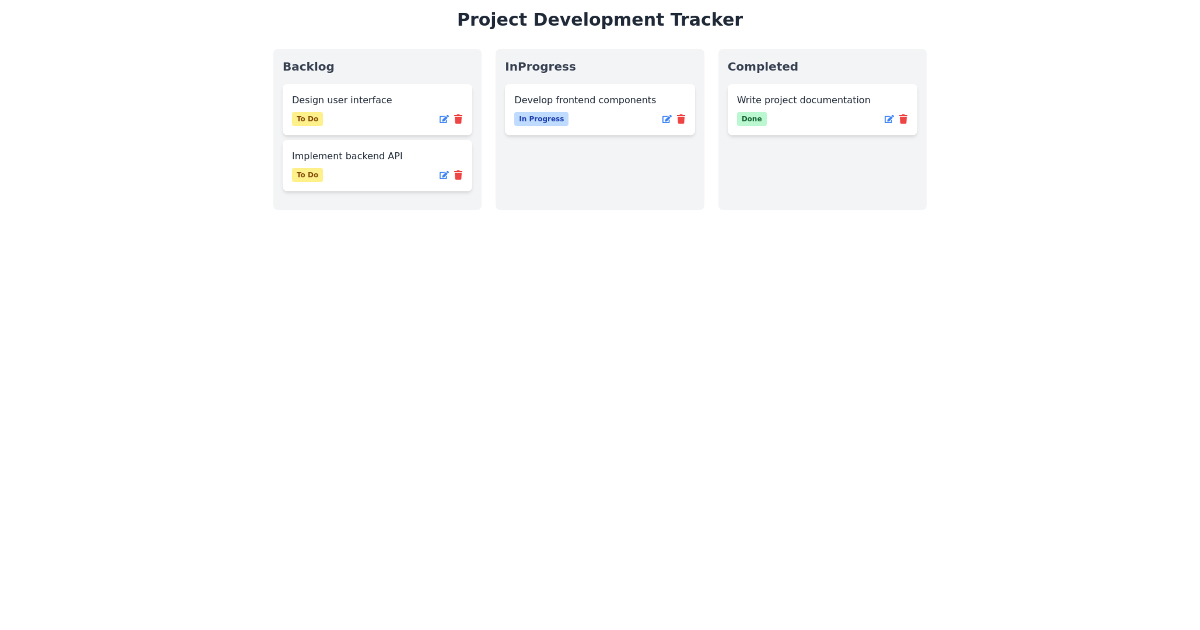Click the In Progress badge
The width and height of the screenshot is (1200, 630).
[x=541, y=118]
